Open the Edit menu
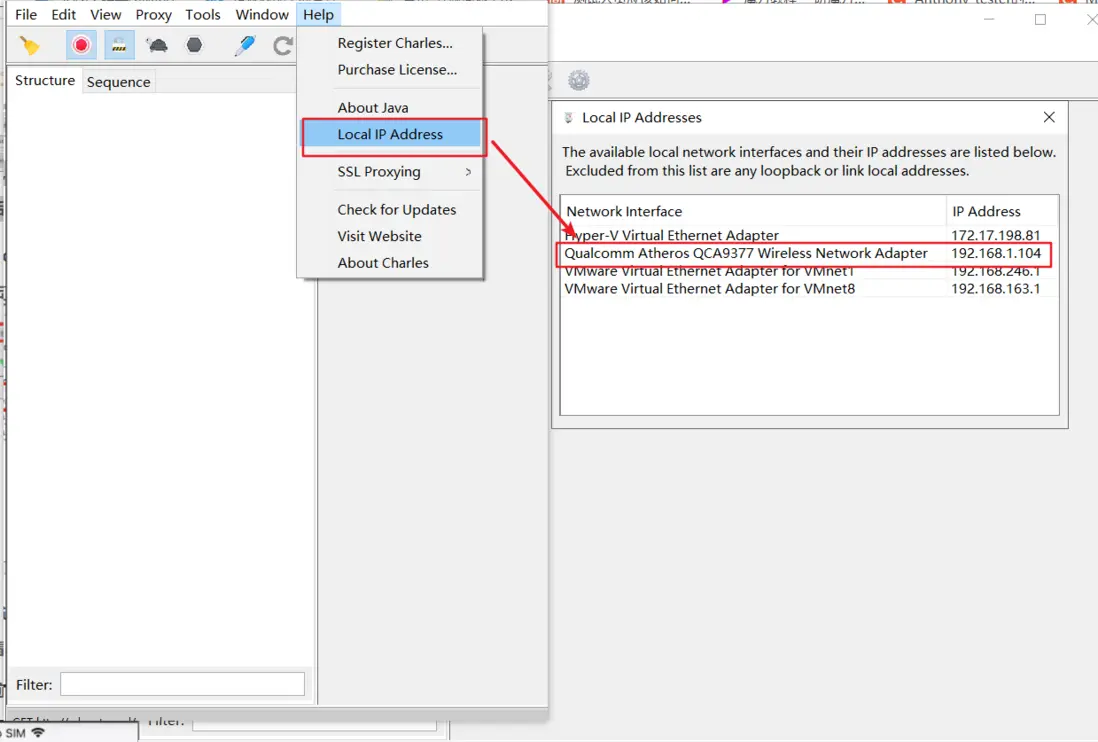This screenshot has width=1098, height=742. point(63,15)
